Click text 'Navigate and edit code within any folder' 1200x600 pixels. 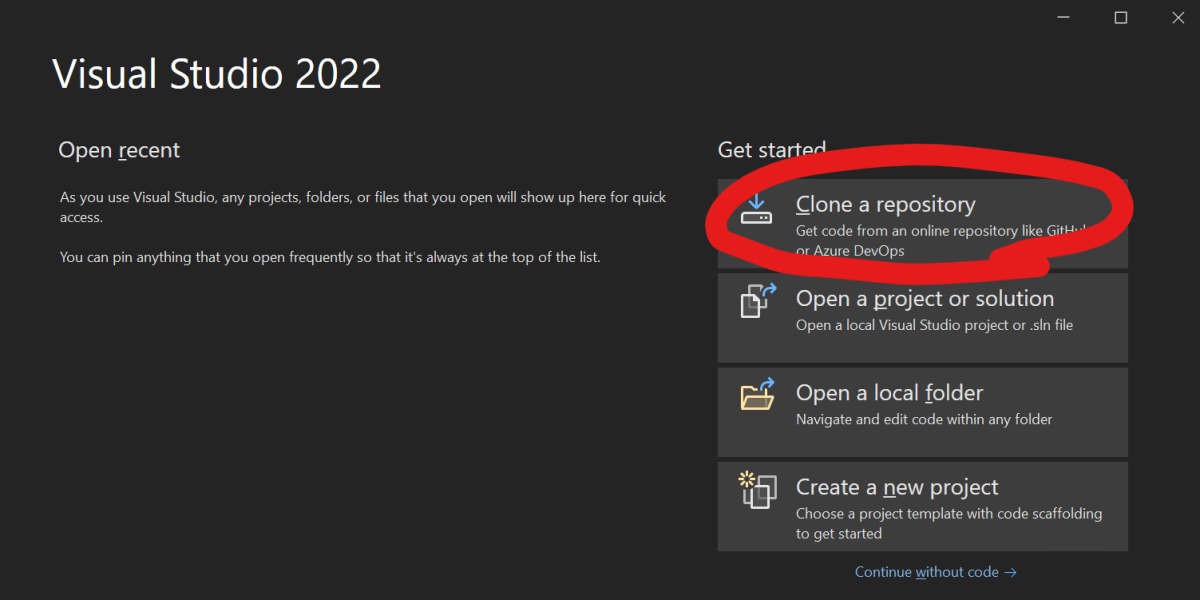coord(924,419)
